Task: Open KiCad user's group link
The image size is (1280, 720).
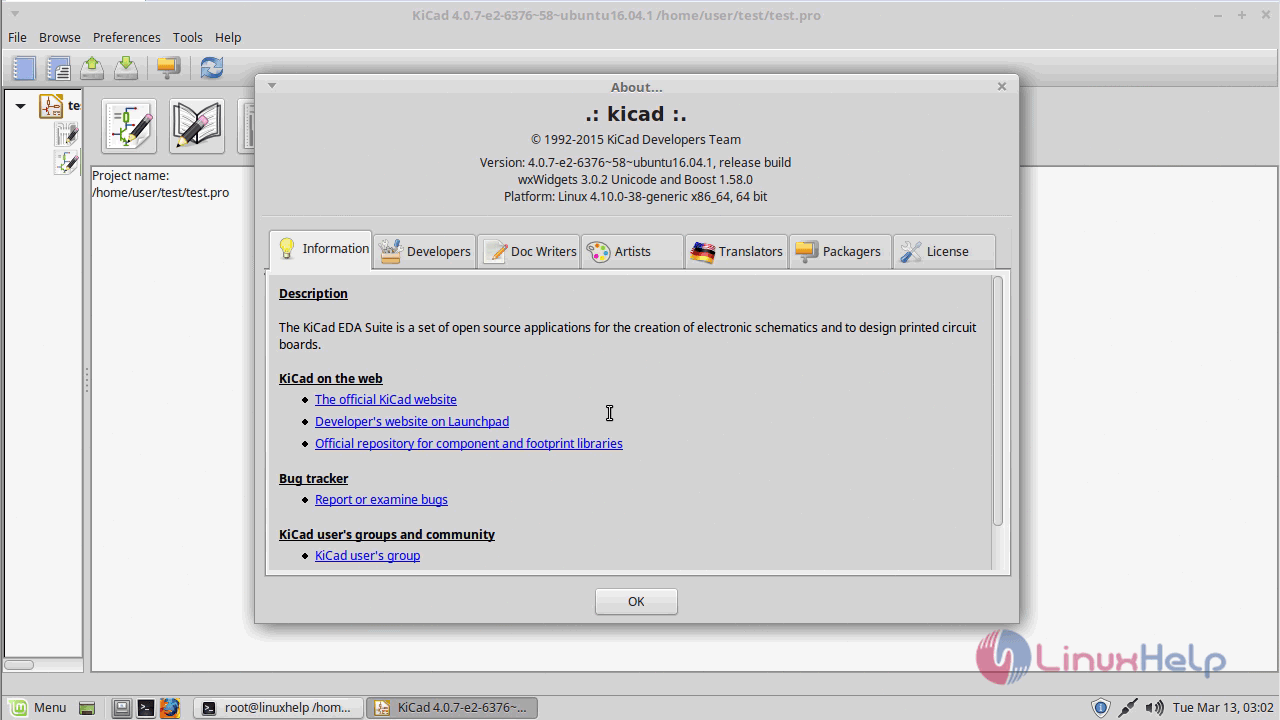Action: 367,555
